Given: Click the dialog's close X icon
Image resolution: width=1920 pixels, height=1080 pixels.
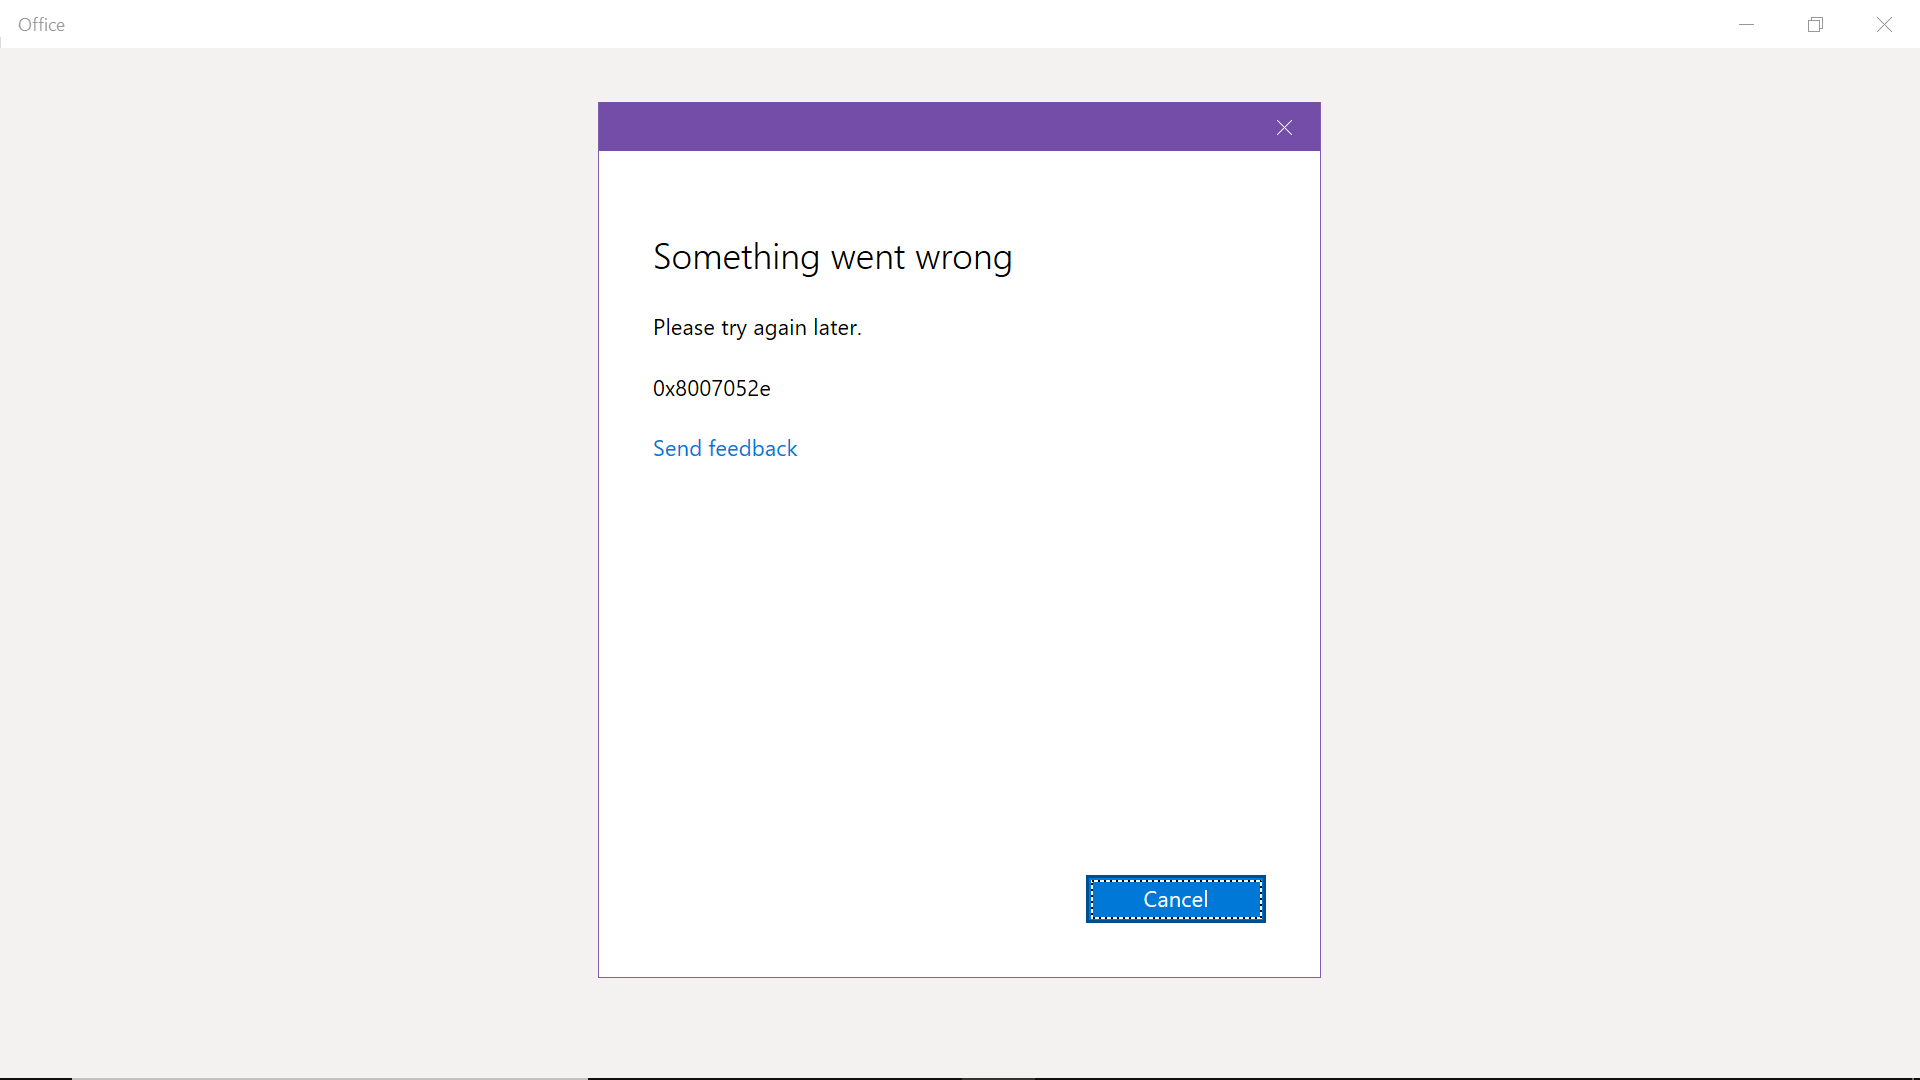Looking at the screenshot, I should [1284, 127].
